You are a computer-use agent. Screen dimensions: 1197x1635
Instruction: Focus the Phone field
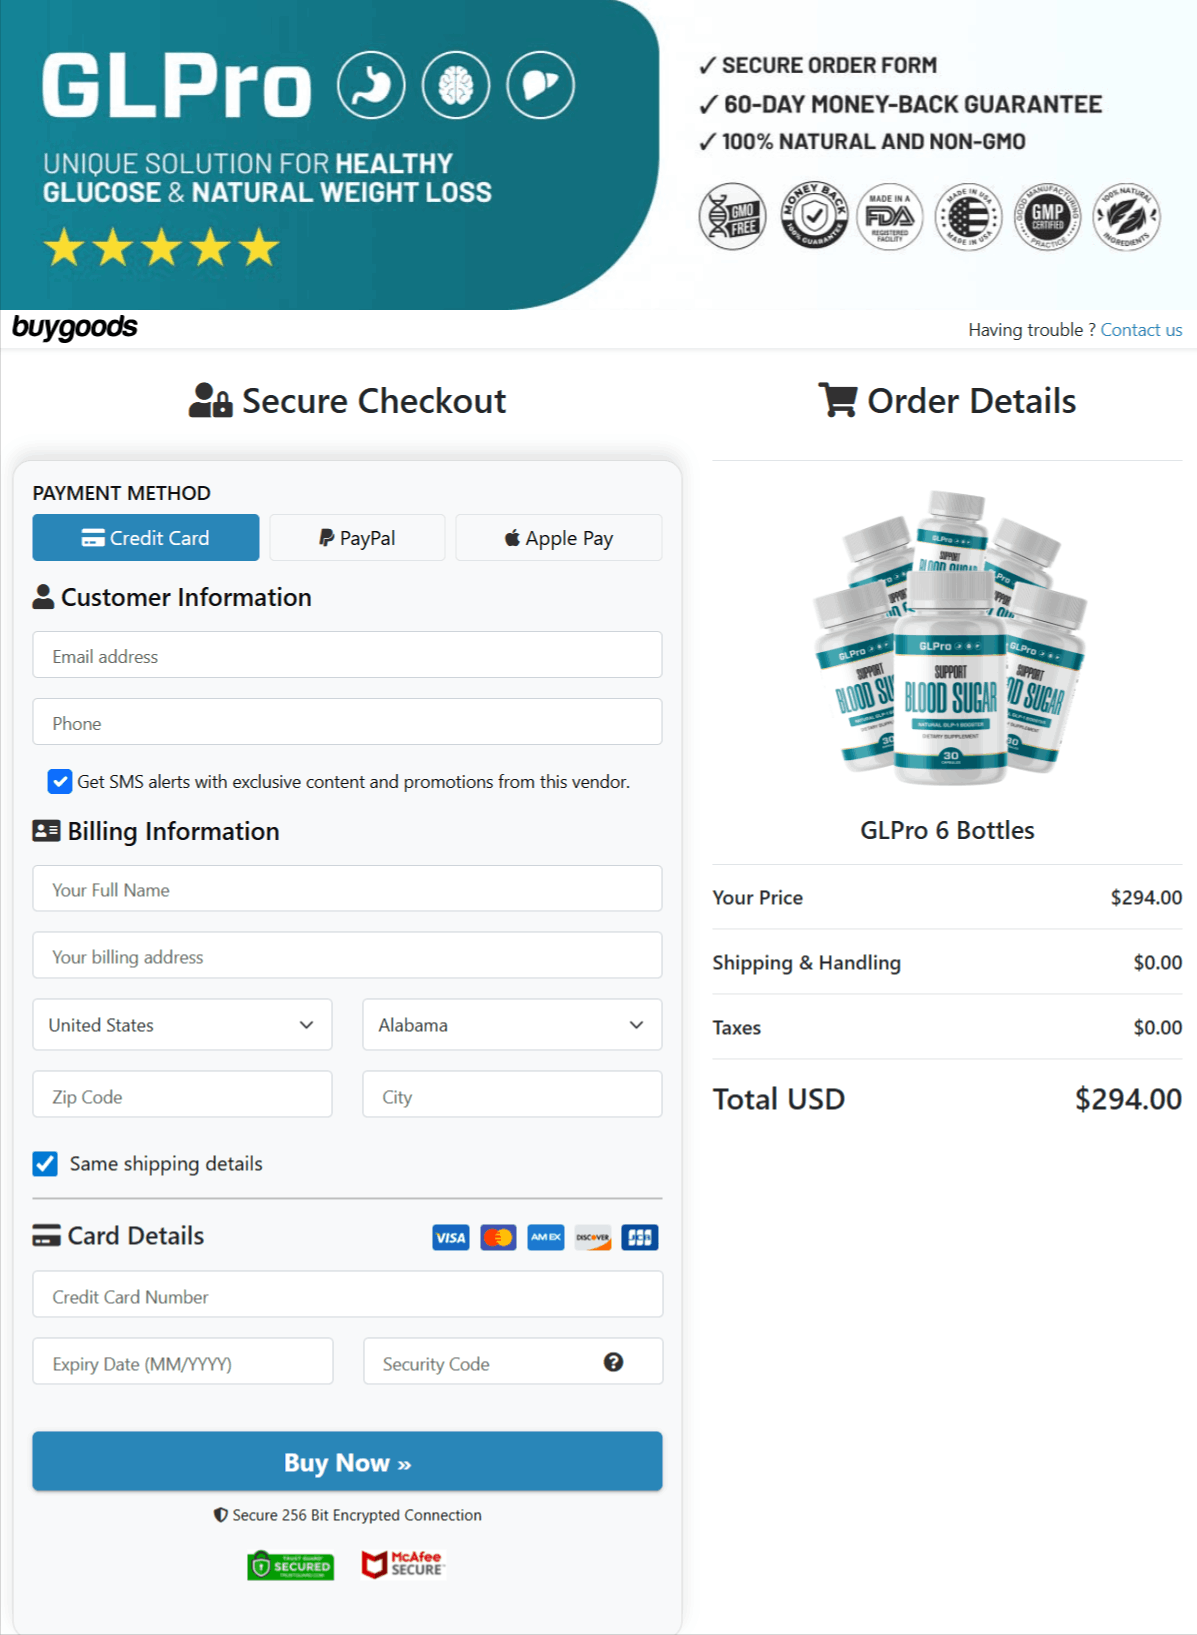click(347, 722)
